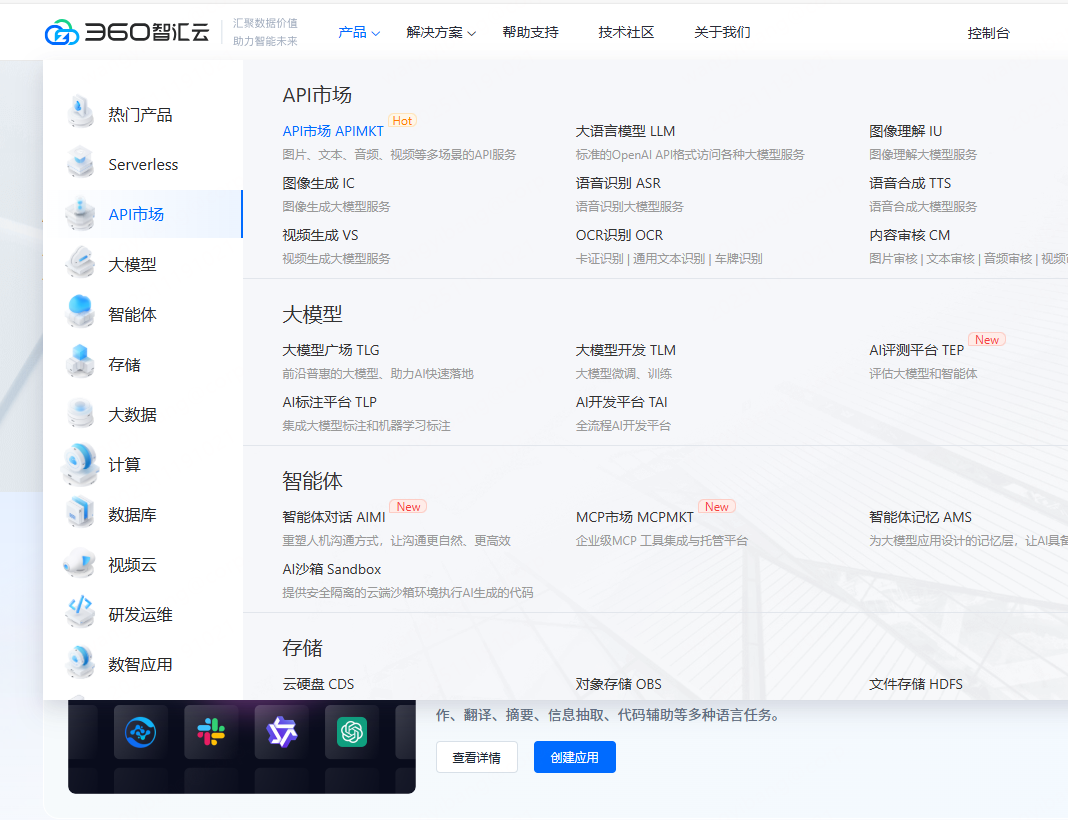Click the 360智汇云 logo icon

tap(62, 32)
